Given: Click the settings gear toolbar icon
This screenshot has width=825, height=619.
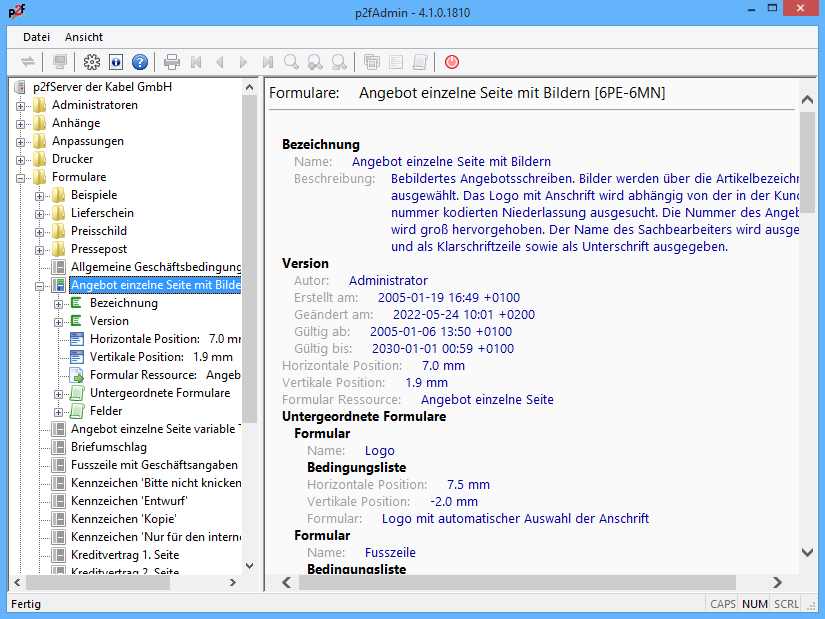Looking at the screenshot, I should (x=92, y=62).
